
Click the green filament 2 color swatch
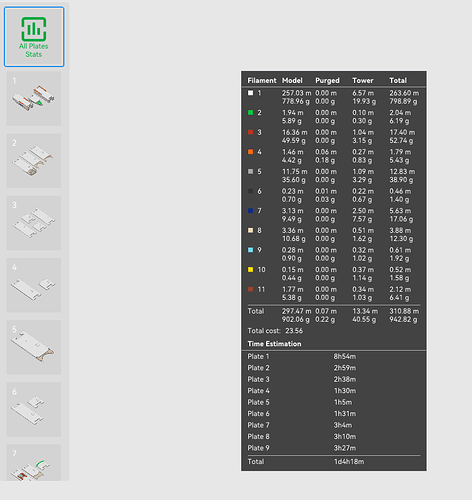(x=250, y=113)
